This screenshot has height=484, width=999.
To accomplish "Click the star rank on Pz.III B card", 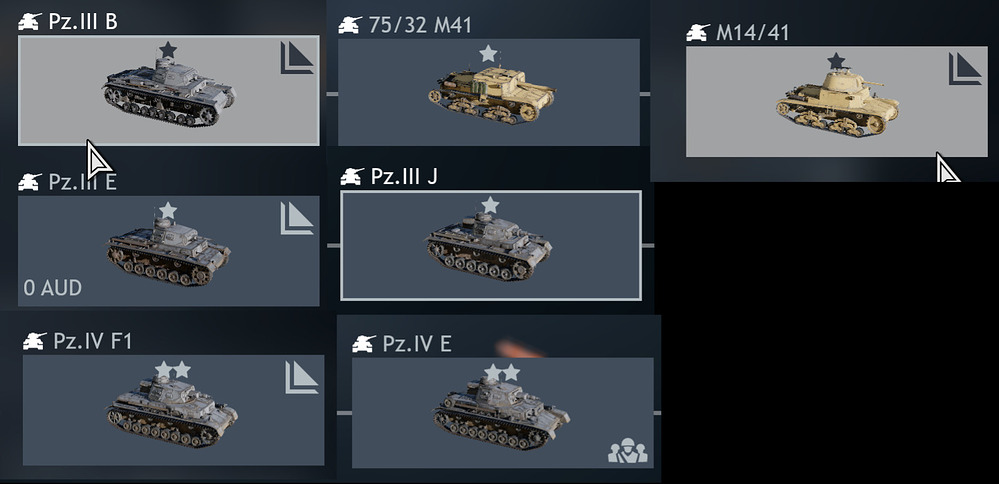I will [168, 50].
